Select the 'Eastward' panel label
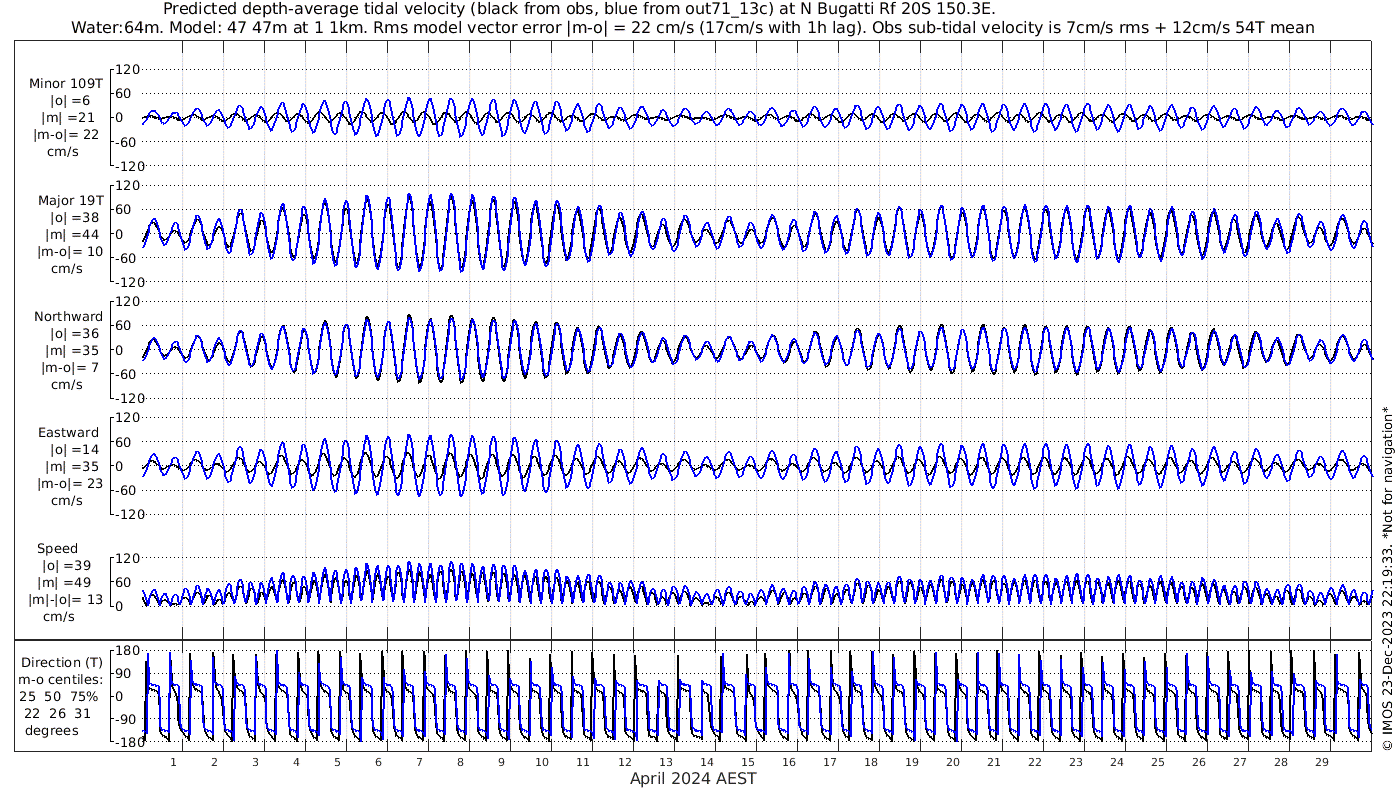 coord(69,433)
